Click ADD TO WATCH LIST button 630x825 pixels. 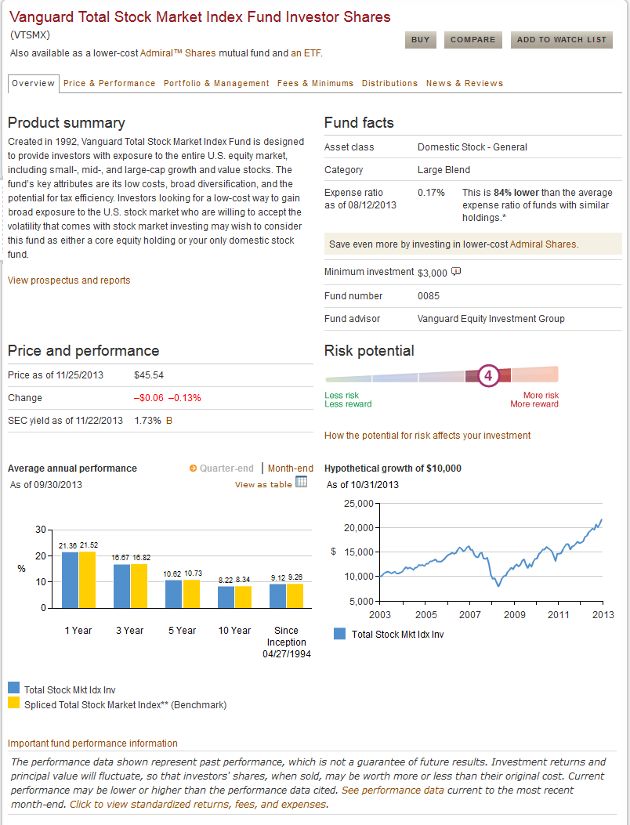click(x=562, y=40)
